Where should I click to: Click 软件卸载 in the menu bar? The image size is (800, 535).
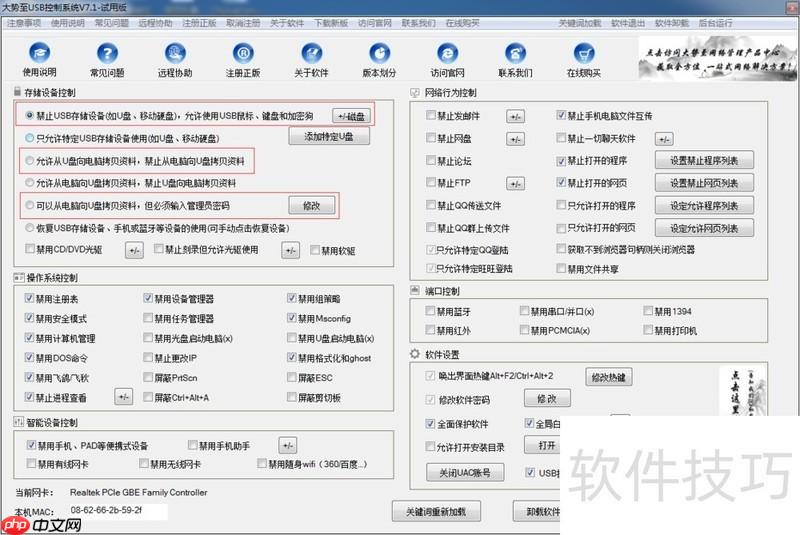672,23
